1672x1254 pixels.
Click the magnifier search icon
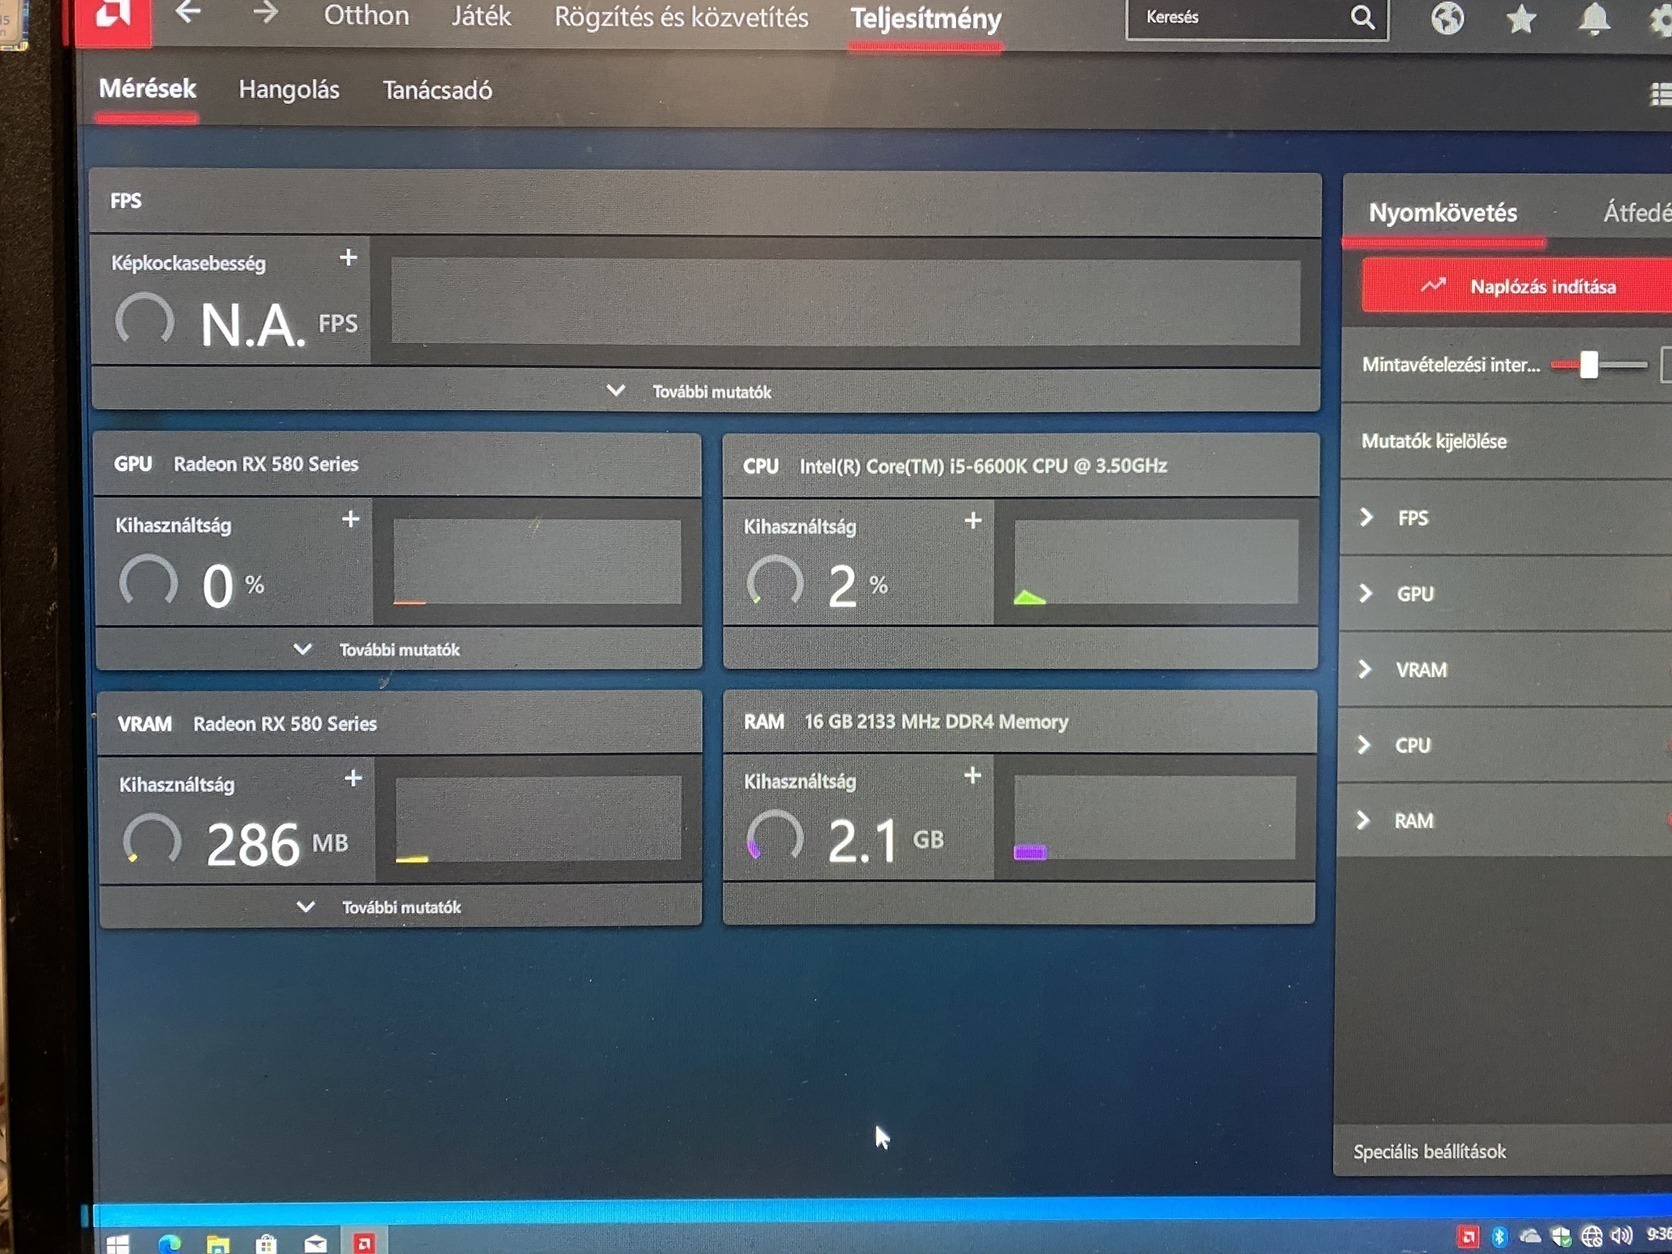tap(1363, 18)
